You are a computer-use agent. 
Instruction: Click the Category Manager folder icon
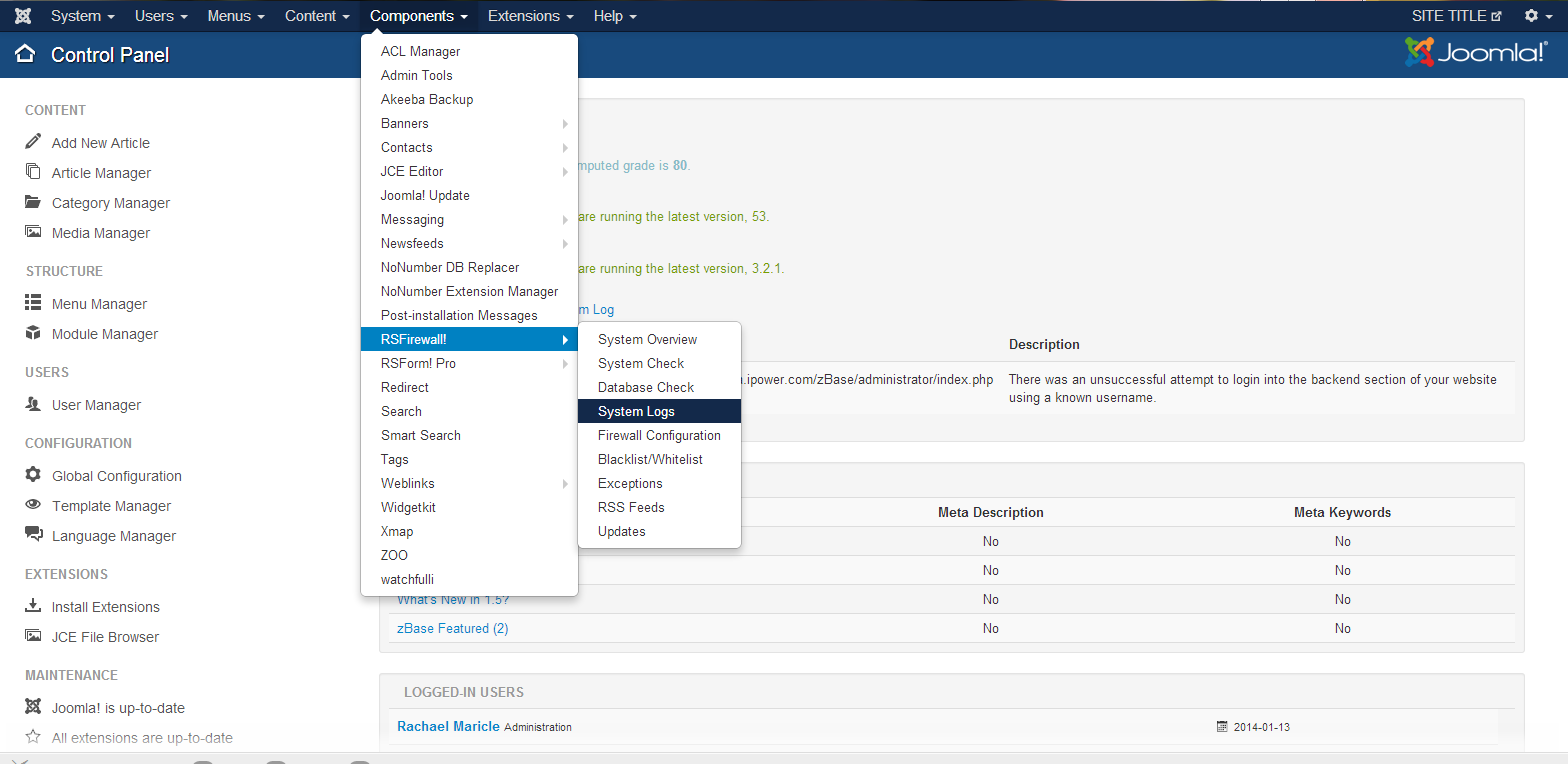(33, 202)
